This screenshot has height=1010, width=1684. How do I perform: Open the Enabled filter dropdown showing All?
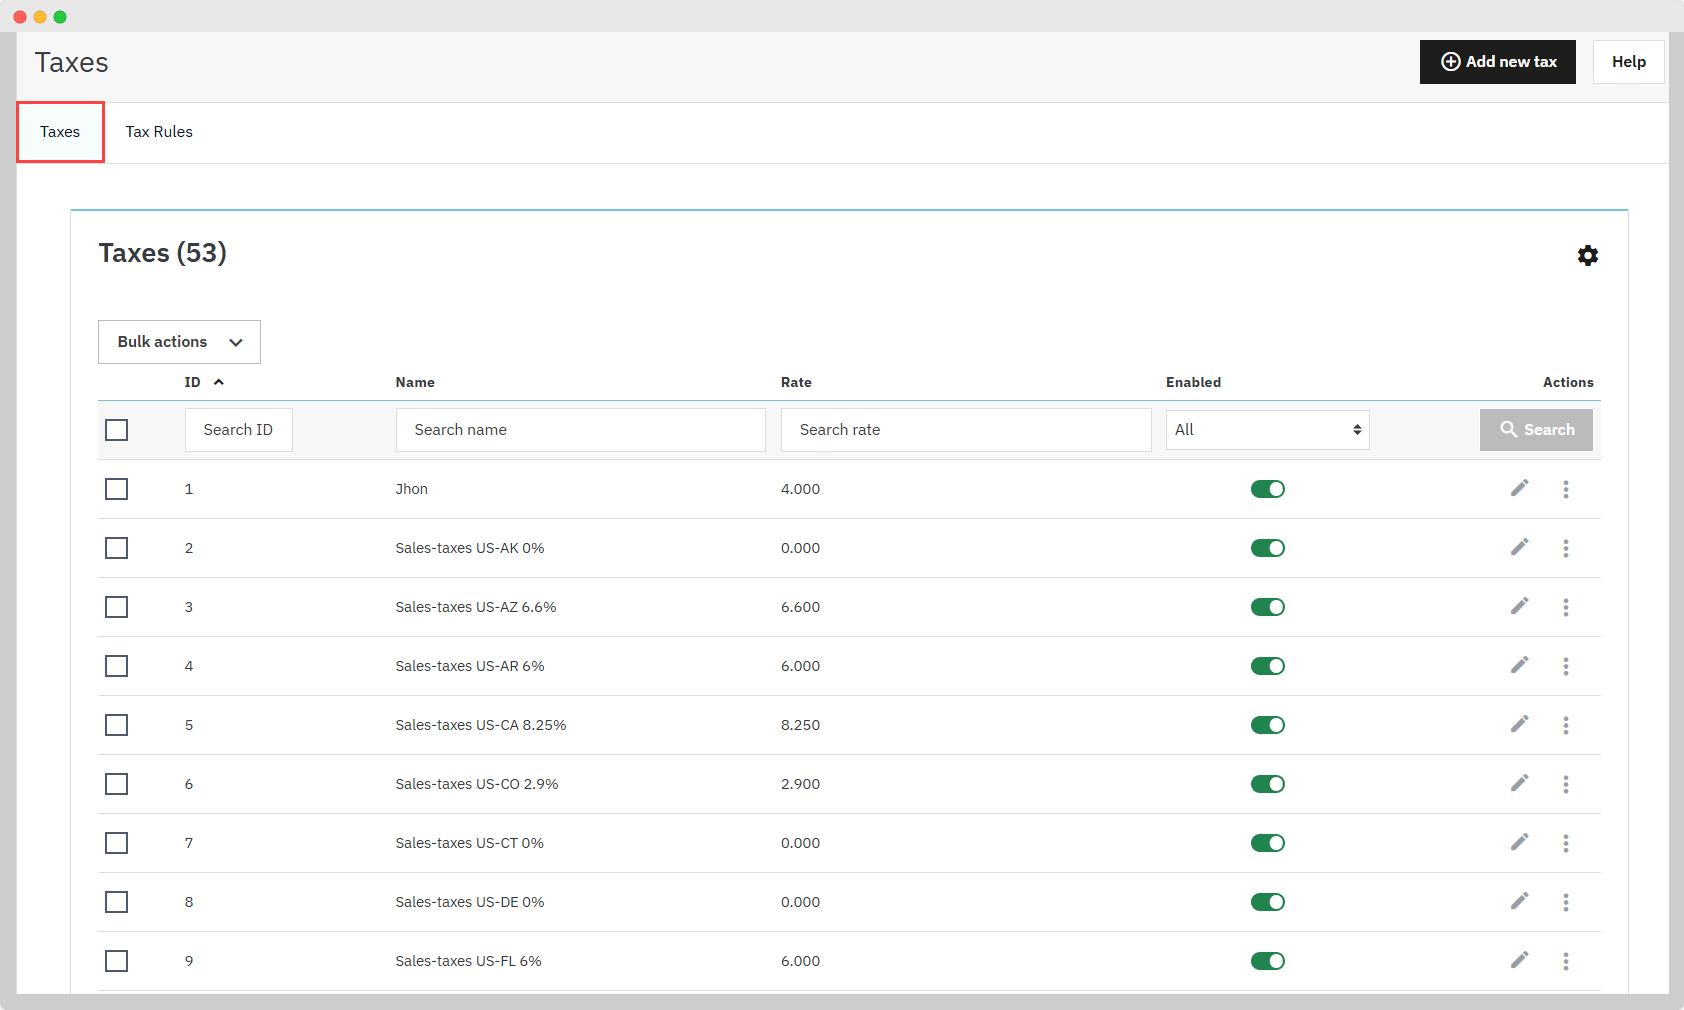pyautogui.click(x=1266, y=430)
